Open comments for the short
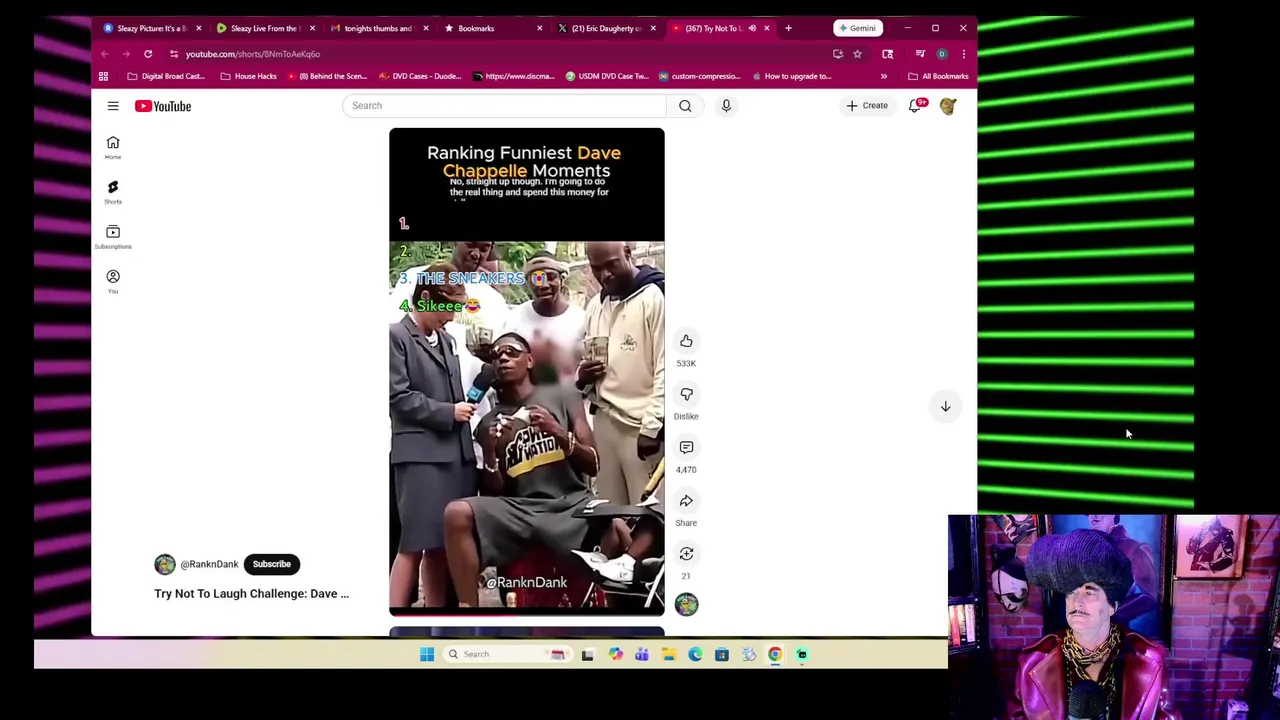The width and height of the screenshot is (1280, 720). (686, 447)
